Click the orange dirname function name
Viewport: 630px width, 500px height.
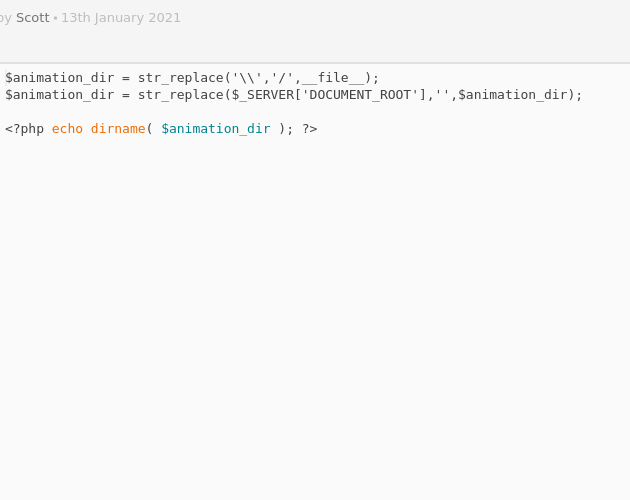pos(118,129)
